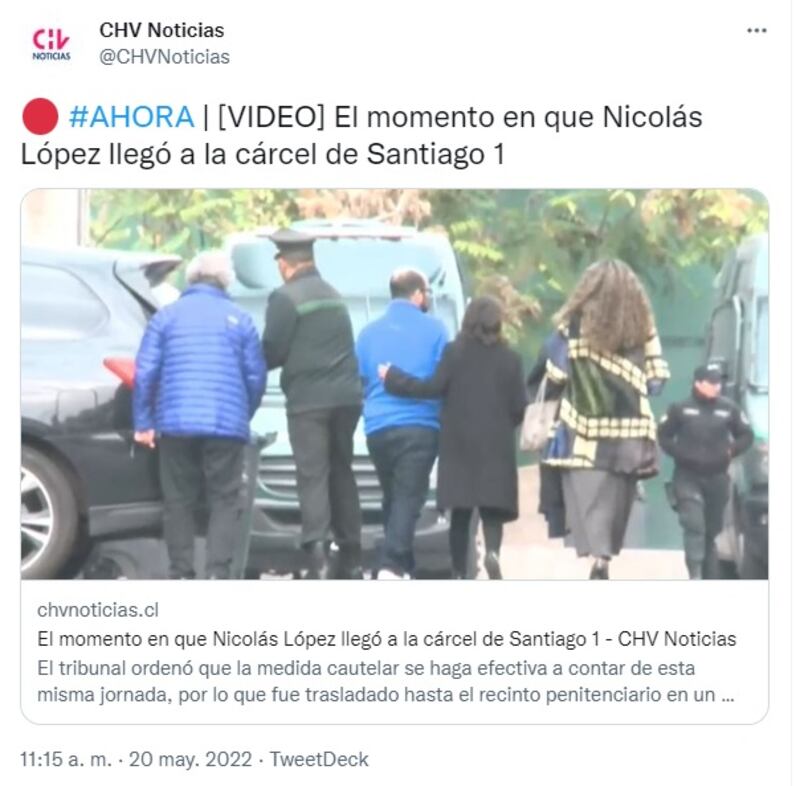Viewport: 800px width, 786px height.
Task: Open the TweetDeck source label
Action: click(x=319, y=759)
